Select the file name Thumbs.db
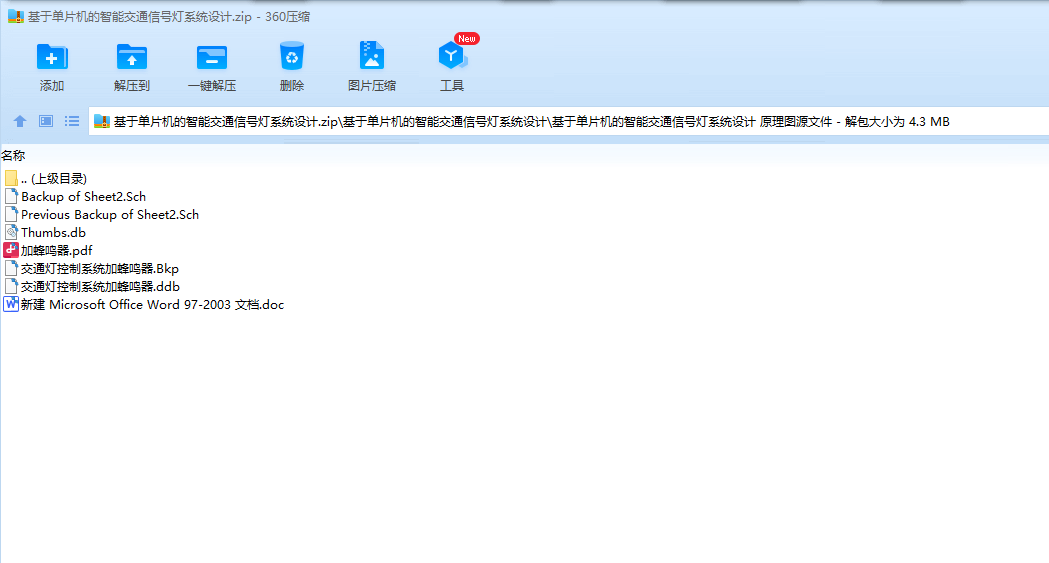The image size is (1049, 563). 54,233
